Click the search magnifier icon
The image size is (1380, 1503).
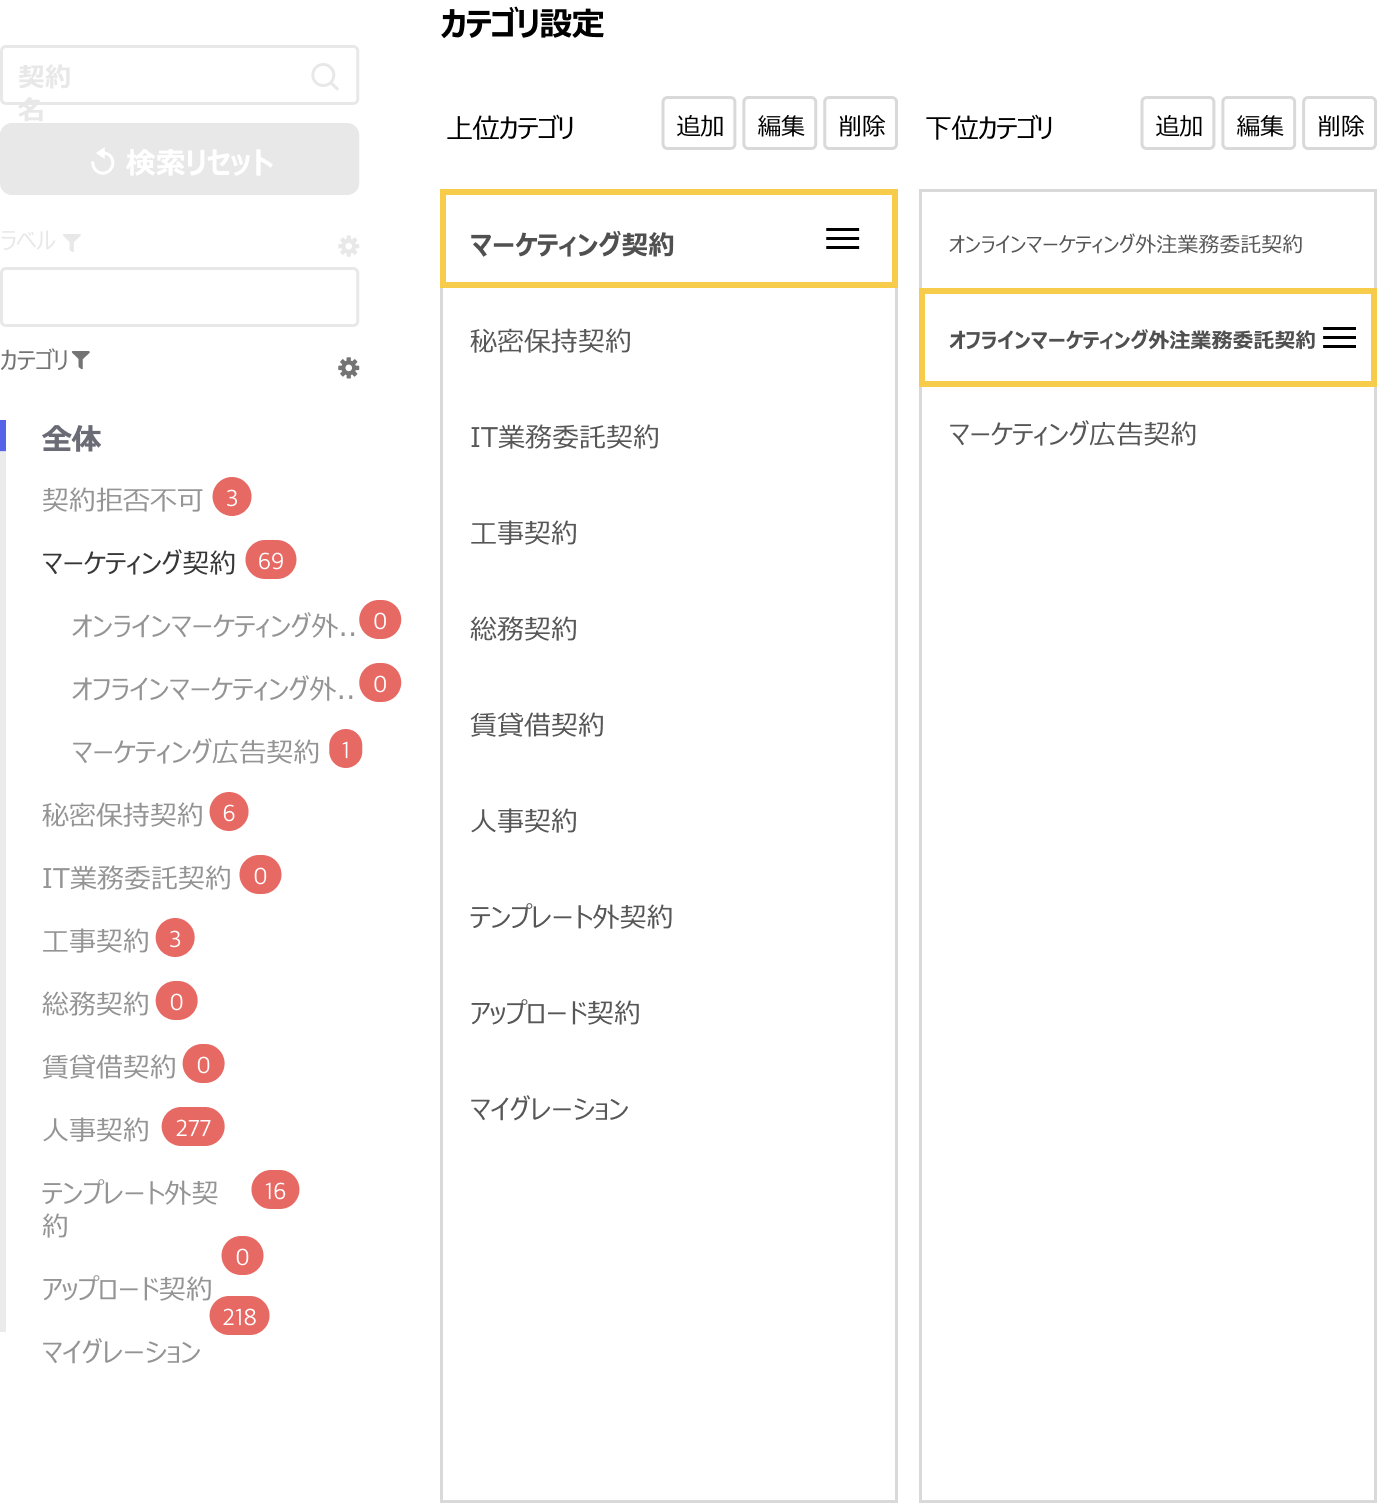(x=325, y=74)
